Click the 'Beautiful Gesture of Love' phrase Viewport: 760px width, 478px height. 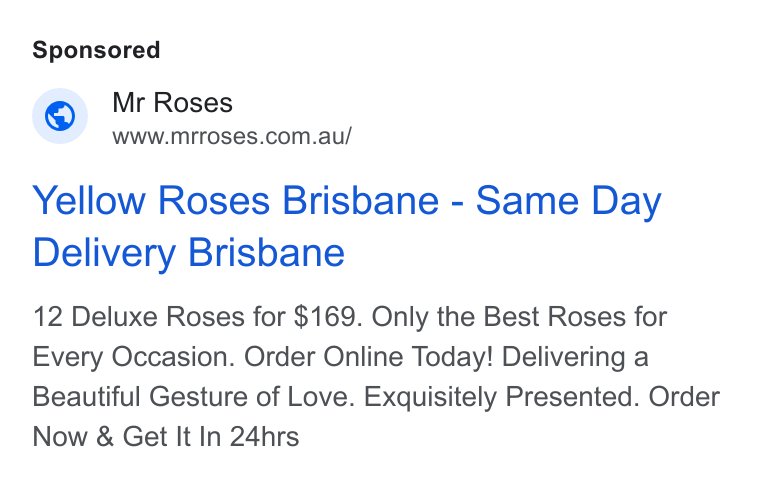(194, 397)
